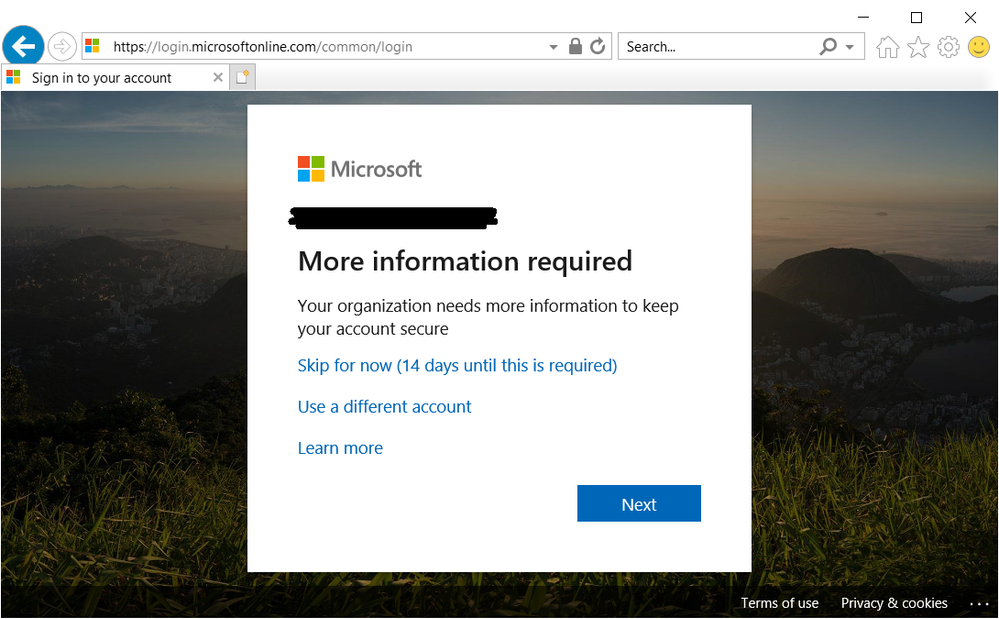
Task: Click the browser Forward arrow button
Action: pos(62,46)
